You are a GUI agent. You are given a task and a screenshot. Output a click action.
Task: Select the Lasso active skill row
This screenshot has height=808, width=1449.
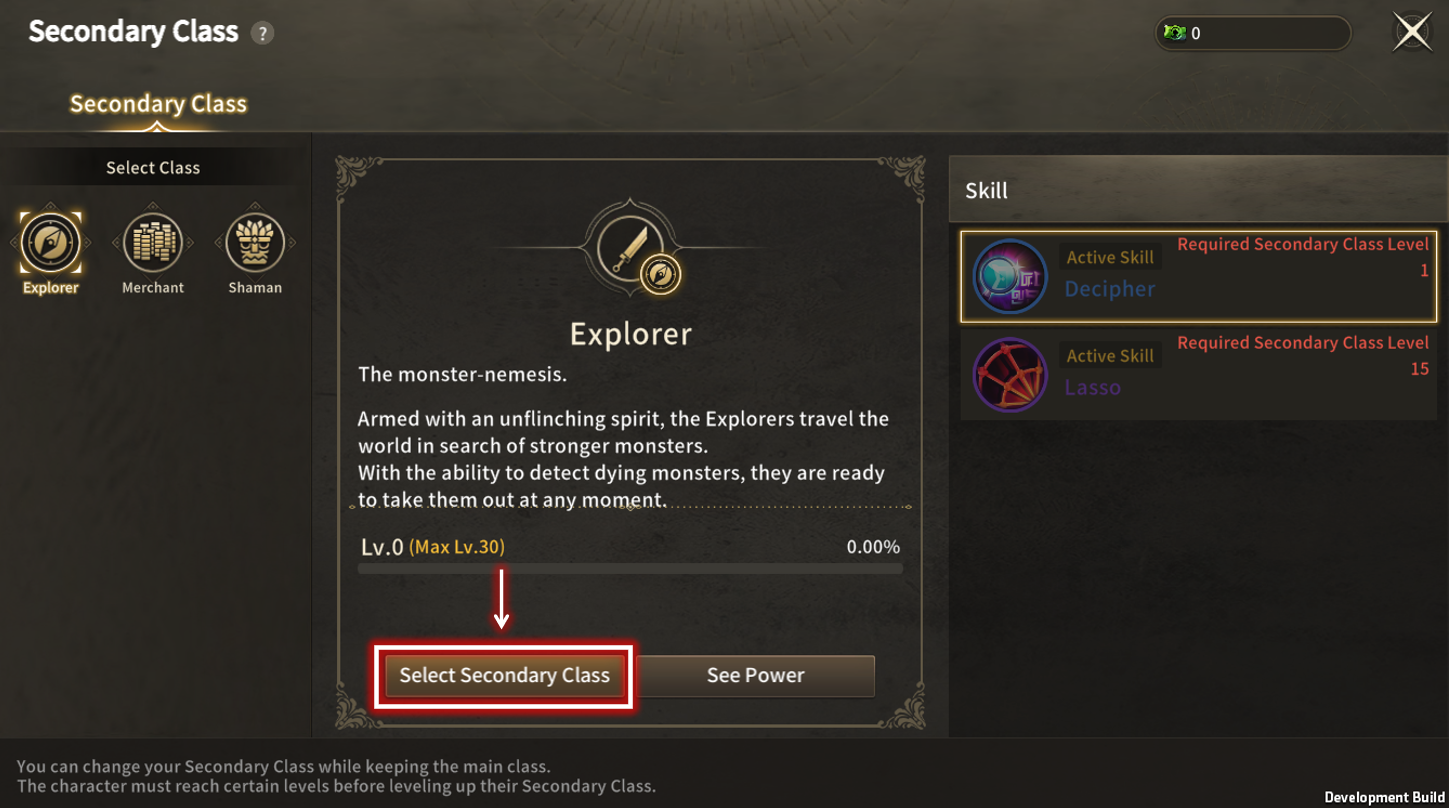click(x=1199, y=375)
